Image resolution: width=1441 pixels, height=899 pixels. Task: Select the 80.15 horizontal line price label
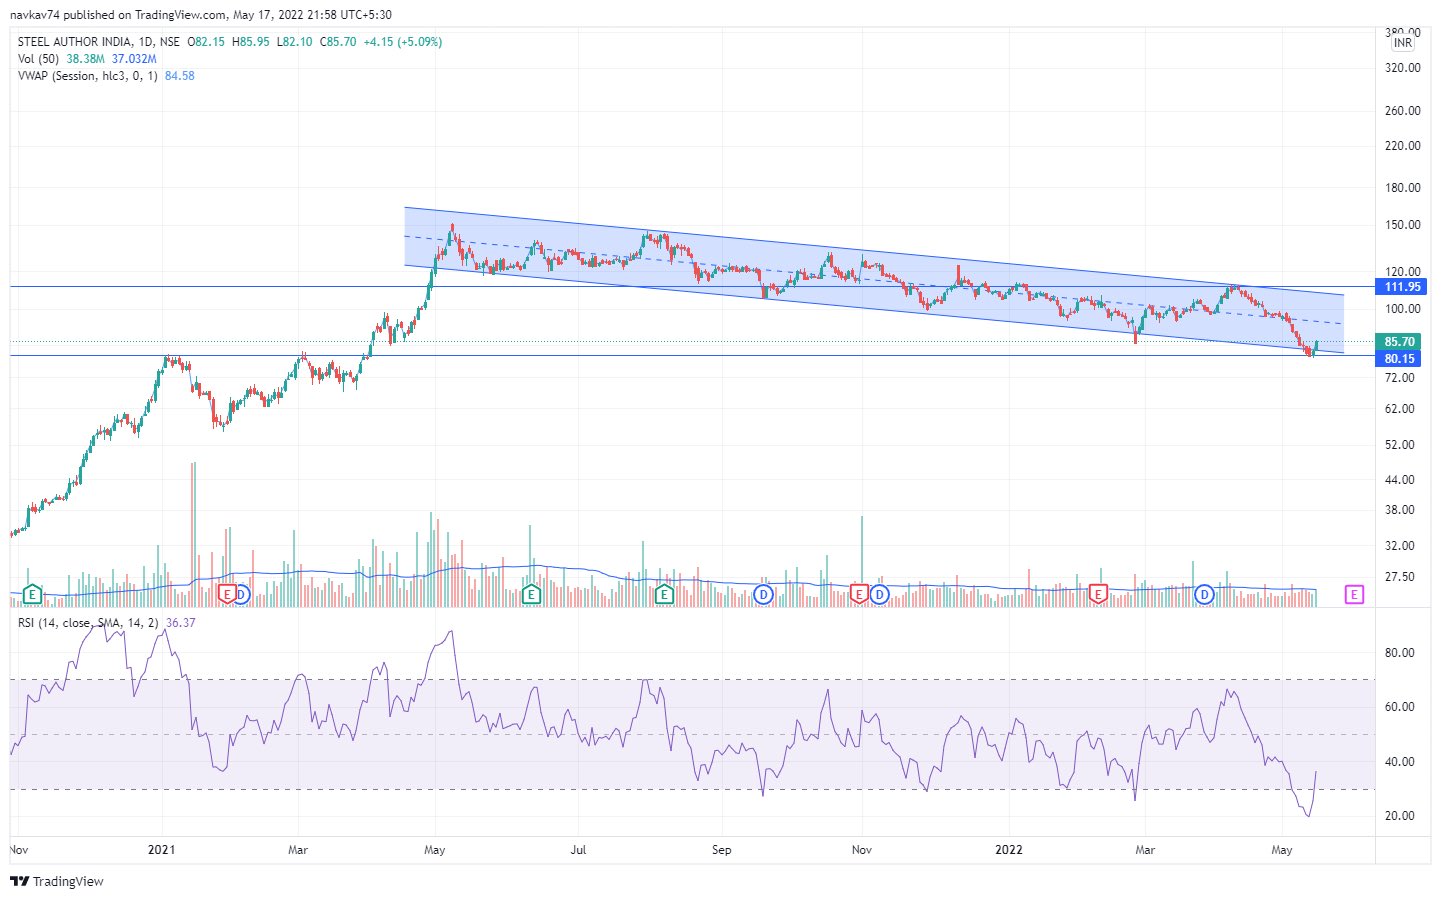coord(1399,358)
